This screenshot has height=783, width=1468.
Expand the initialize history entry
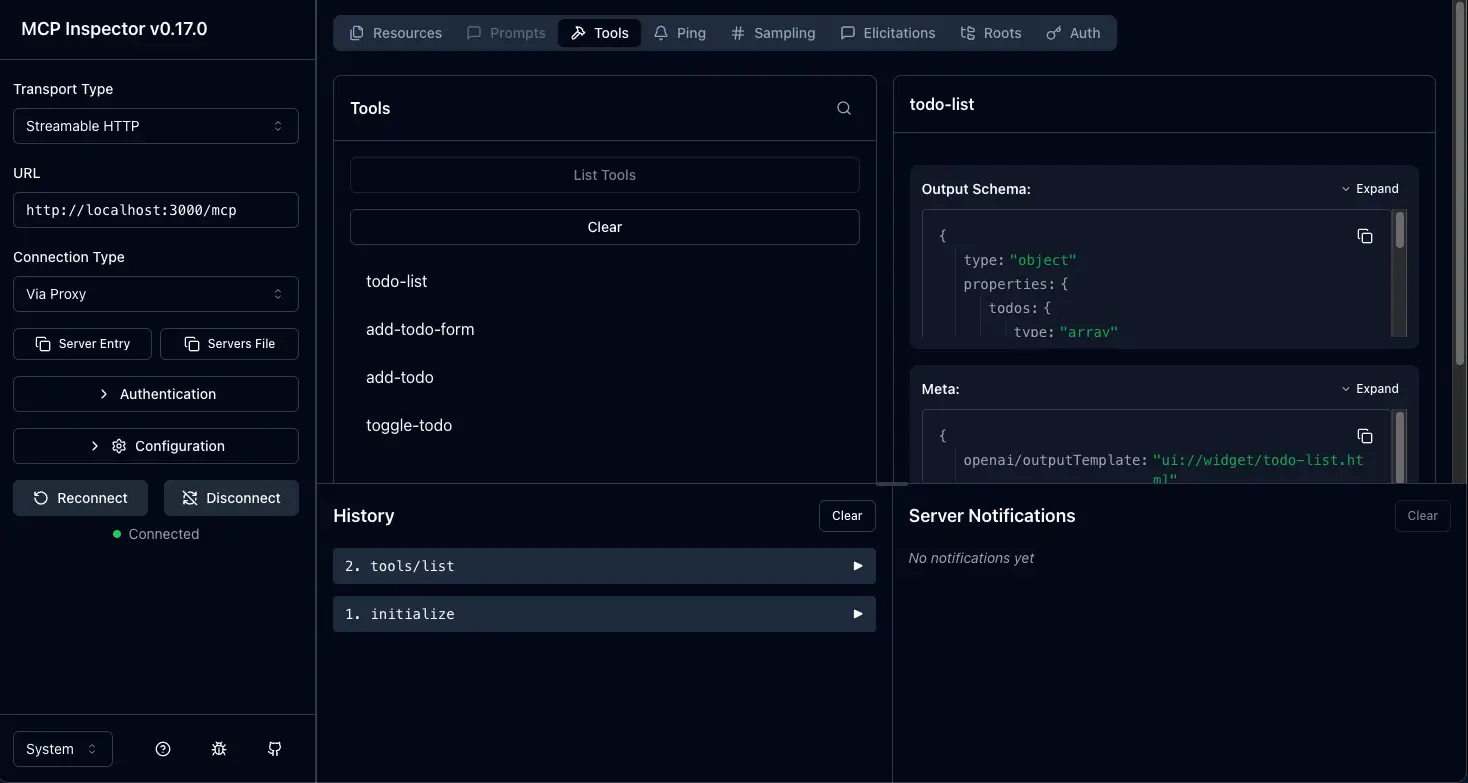click(604, 614)
